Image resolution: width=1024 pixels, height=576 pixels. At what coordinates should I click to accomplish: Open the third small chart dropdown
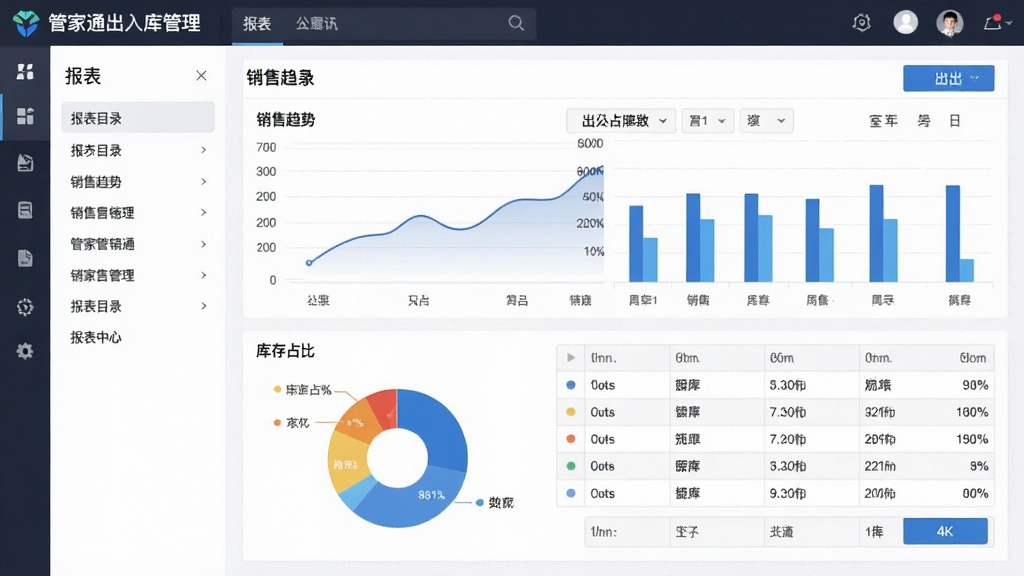[x=766, y=121]
